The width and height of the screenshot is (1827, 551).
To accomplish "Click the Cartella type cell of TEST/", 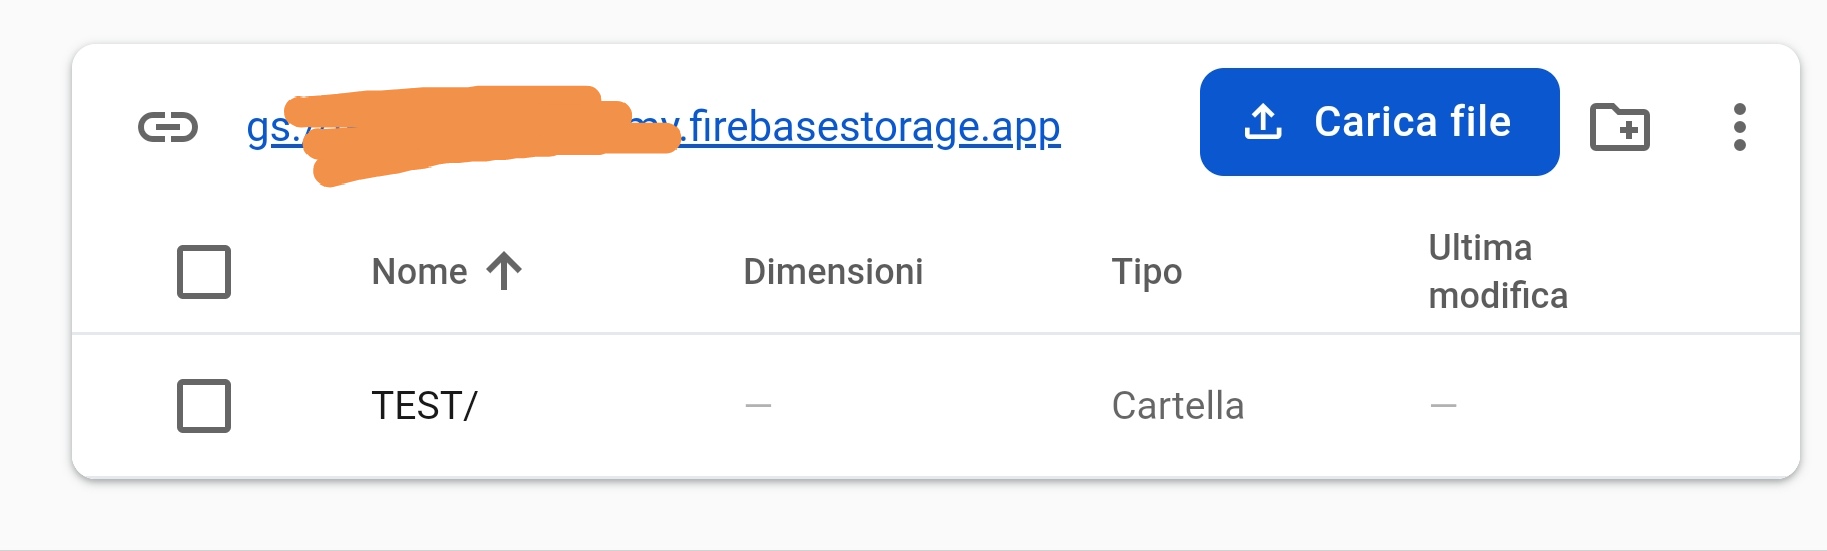I will (1177, 405).
